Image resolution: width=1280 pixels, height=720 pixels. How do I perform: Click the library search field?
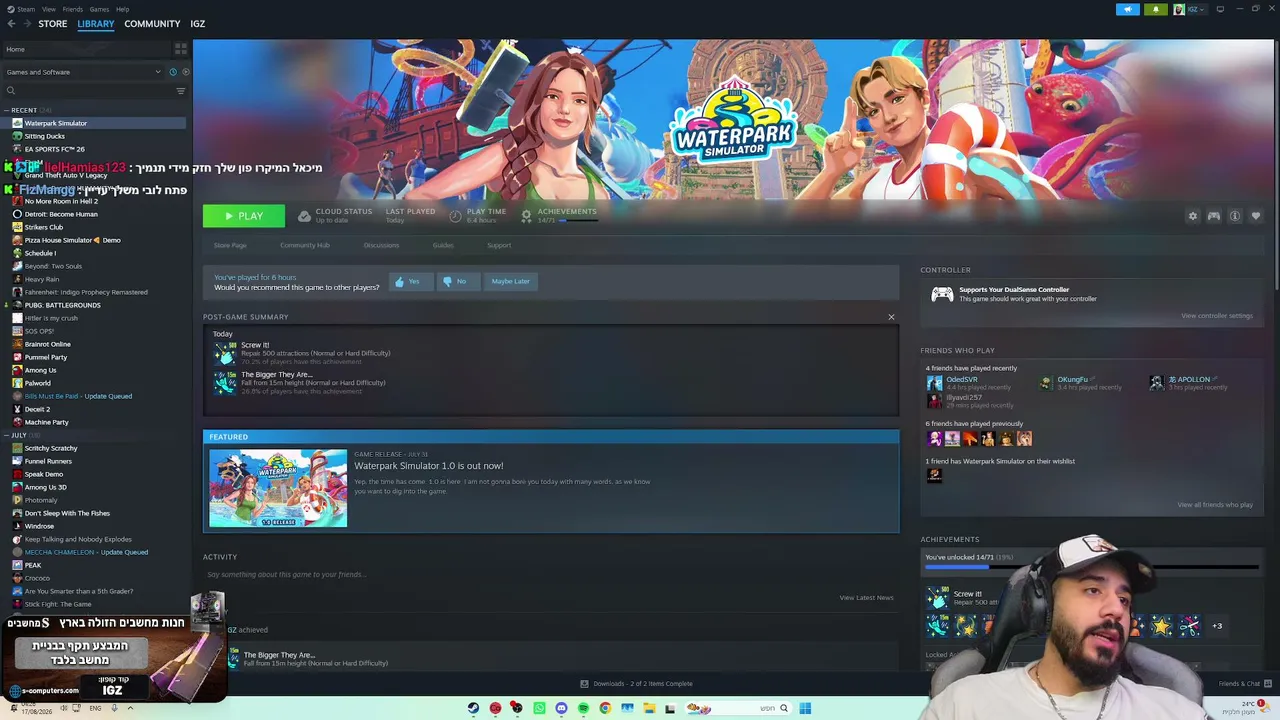[88, 91]
